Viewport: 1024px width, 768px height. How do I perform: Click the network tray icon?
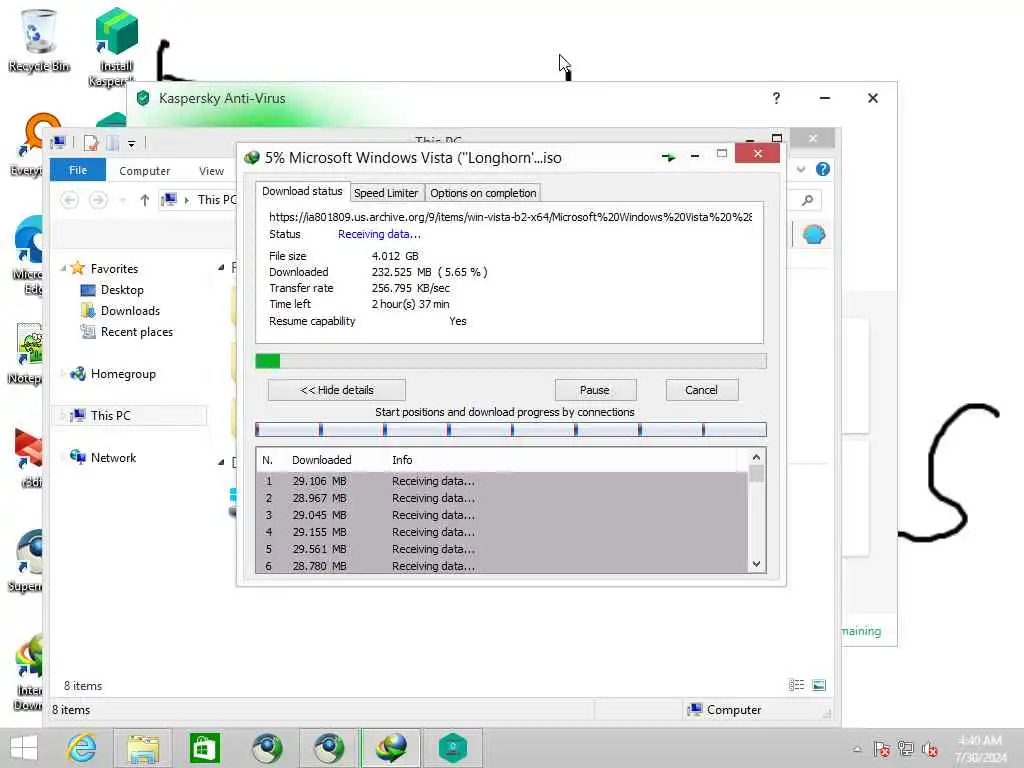pyautogui.click(x=906, y=749)
